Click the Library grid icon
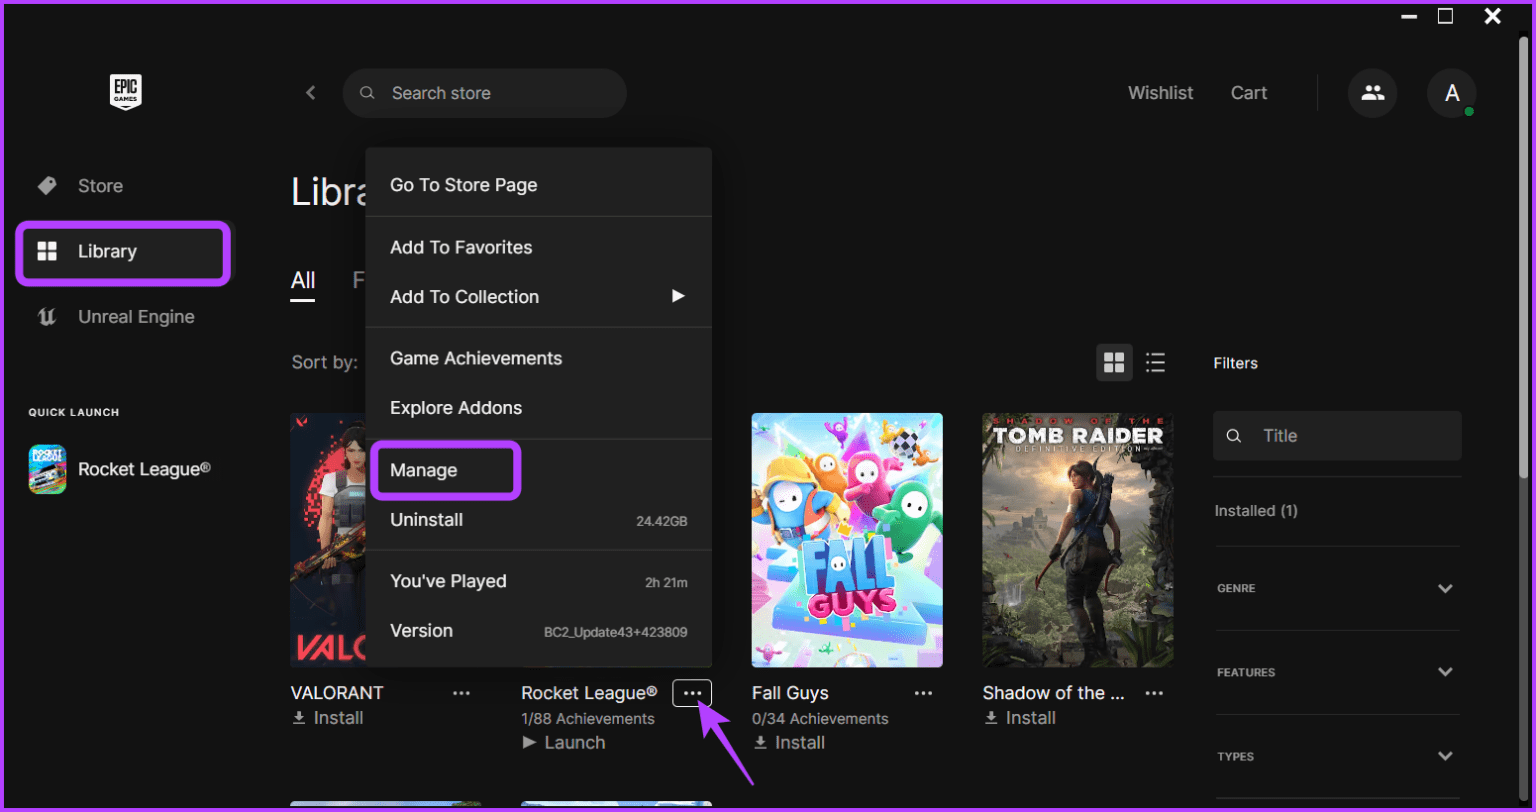 [x=47, y=251]
